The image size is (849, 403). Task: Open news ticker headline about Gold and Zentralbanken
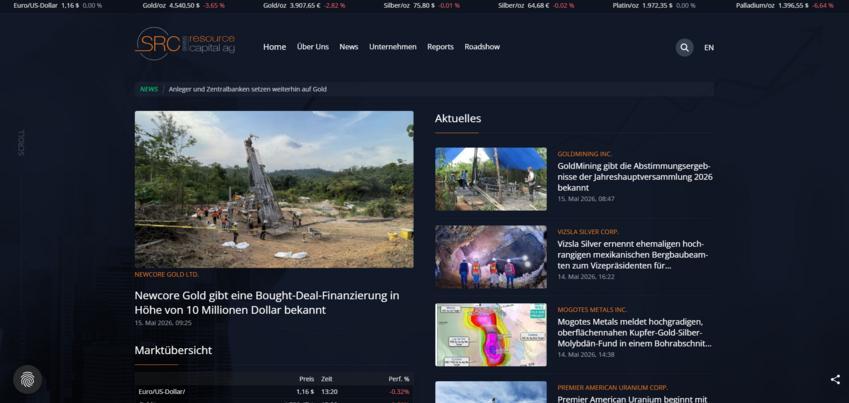coord(247,89)
